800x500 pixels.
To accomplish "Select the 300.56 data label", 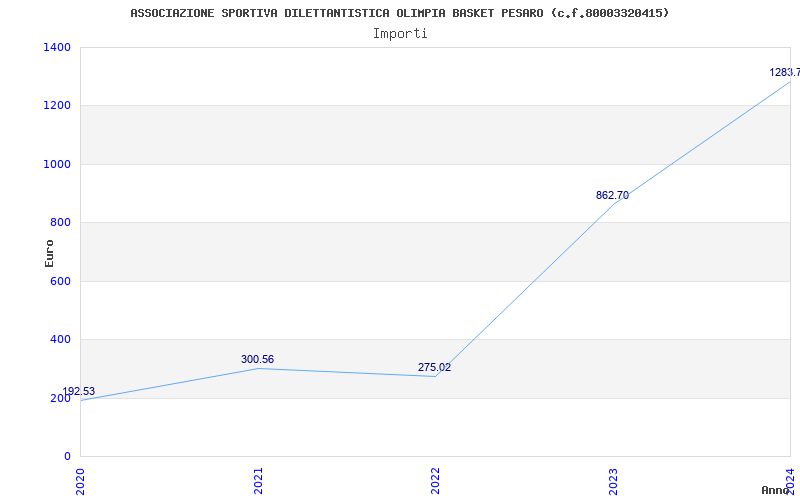I will pyautogui.click(x=258, y=359).
